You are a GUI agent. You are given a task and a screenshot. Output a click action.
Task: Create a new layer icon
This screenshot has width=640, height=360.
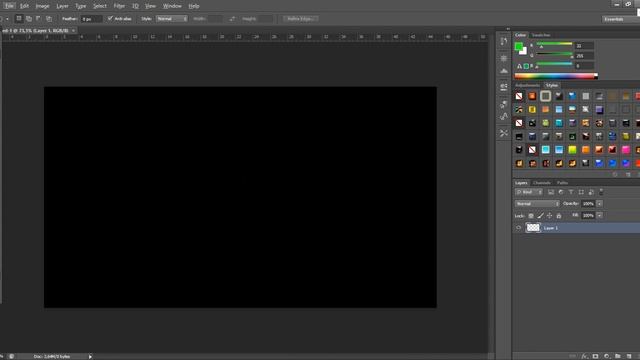coord(629,356)
